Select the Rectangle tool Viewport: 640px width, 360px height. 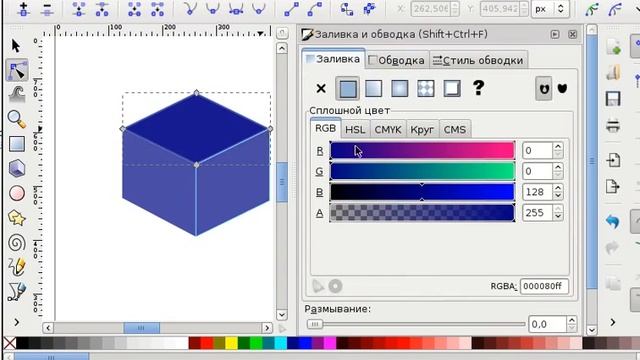click(17, 144)
